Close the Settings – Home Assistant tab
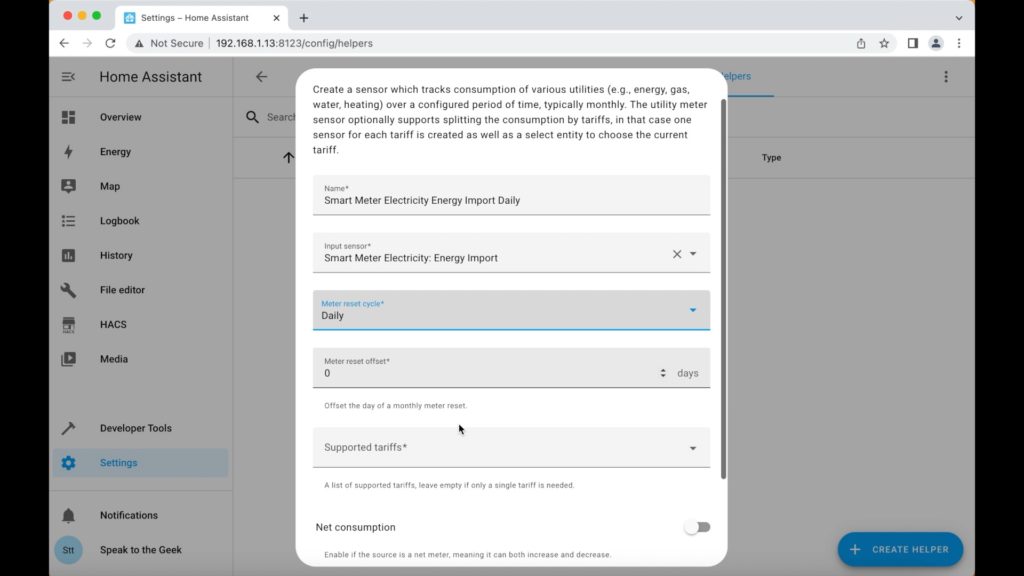Screen dimensions: 1024x576 pos(276,18)
